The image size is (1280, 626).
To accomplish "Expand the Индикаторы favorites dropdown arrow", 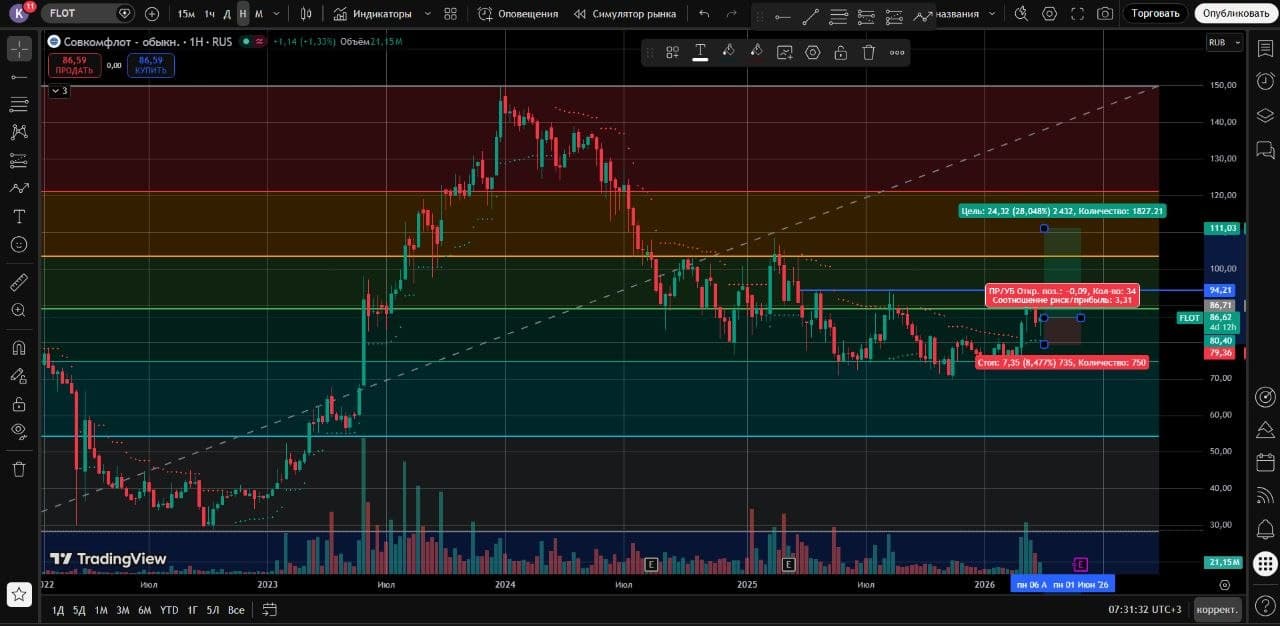I will tap(428, 14).
